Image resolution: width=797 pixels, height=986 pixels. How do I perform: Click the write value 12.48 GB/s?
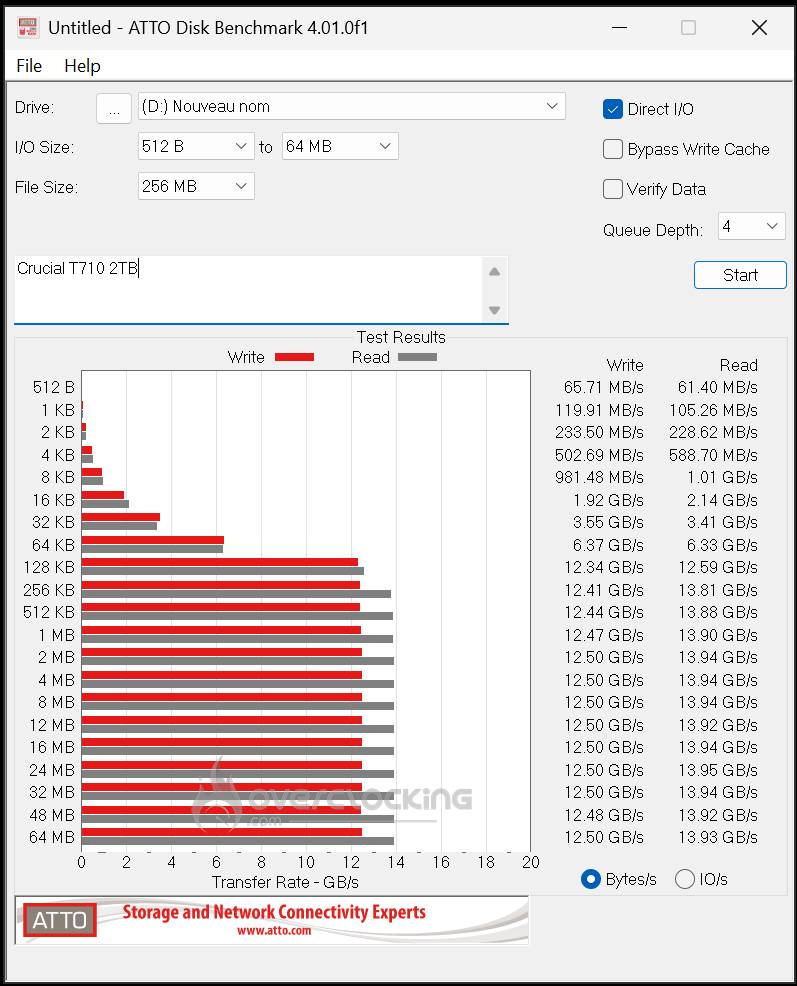604,815
